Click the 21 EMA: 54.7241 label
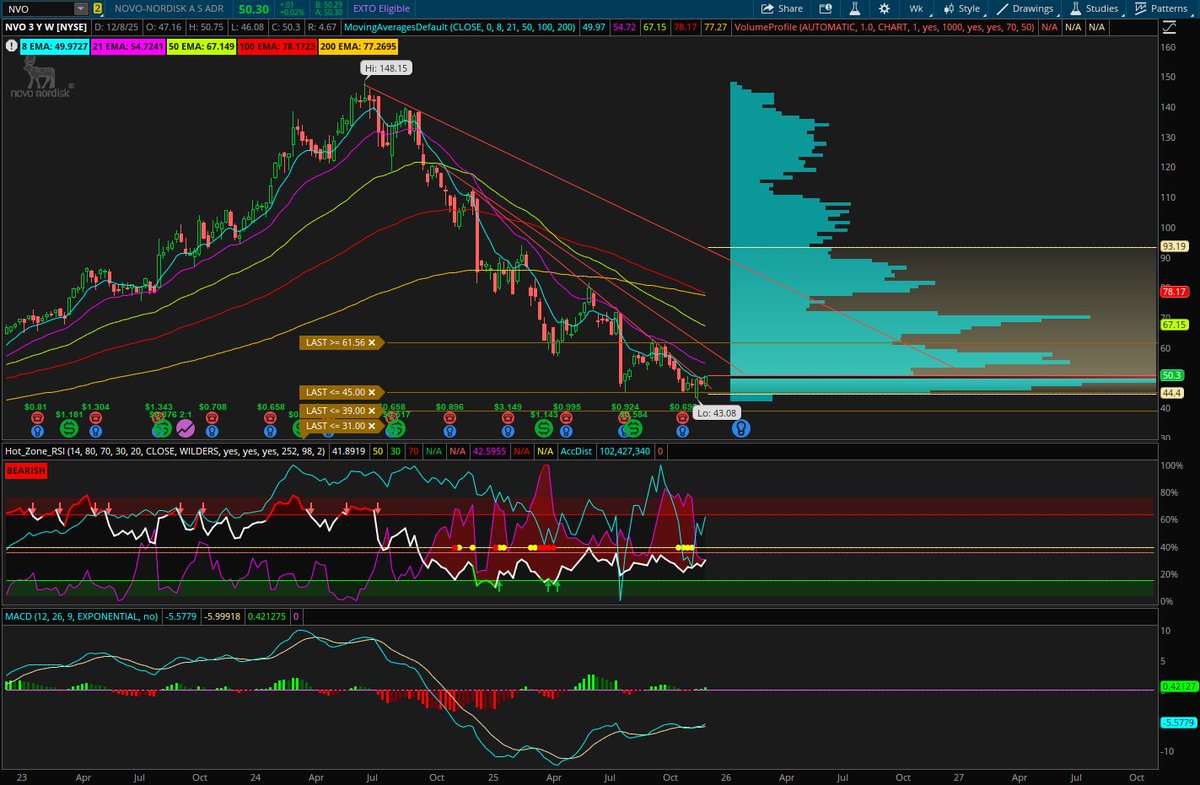1200x785 pixels. (128, 45)
